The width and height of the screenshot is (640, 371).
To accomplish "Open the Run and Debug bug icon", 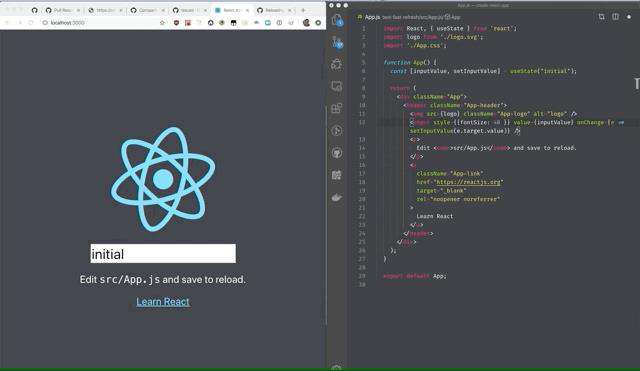I will tap(337, 64).
